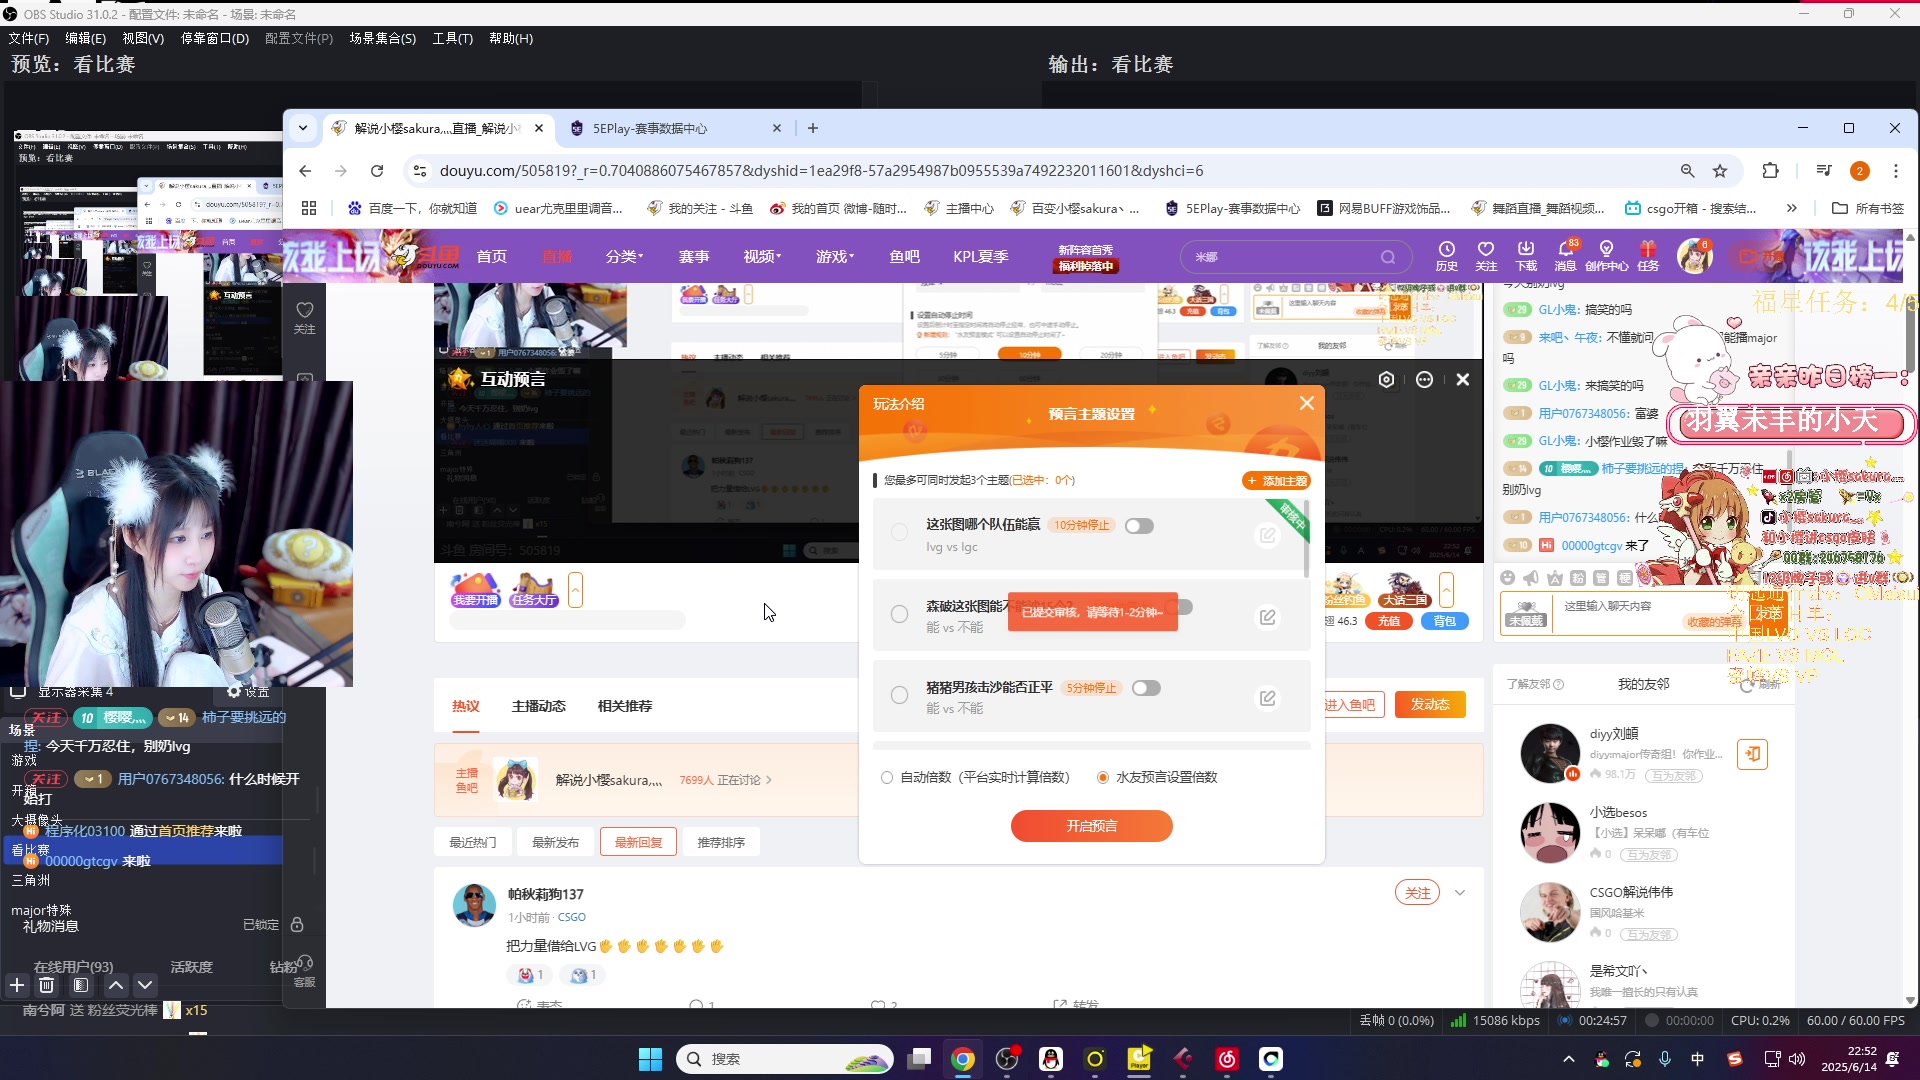The width and height of the screenshot is (1920, 1080).
Task: Click edit icon for 猪猪男孩击沙能否正平 topic
Action: (1267, 698)
